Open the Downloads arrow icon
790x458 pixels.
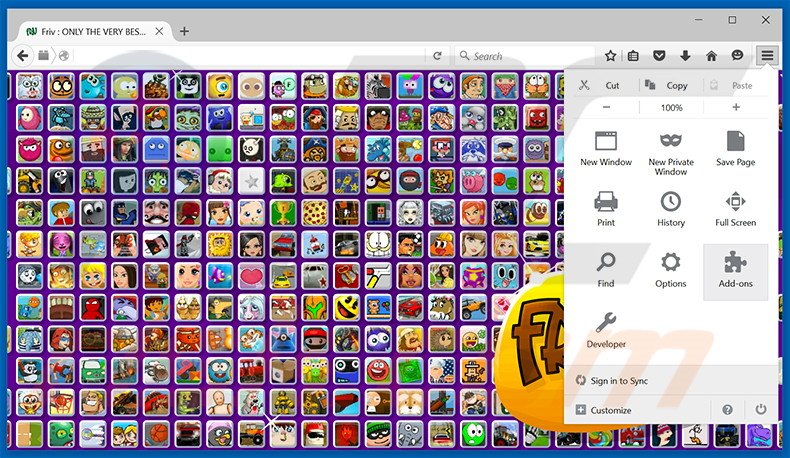(x=685, y=55)
